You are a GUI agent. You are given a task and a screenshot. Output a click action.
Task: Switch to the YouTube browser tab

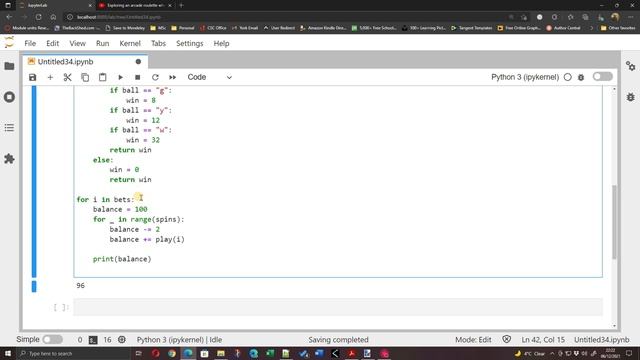pyautogui.click(x=135, y=5)
